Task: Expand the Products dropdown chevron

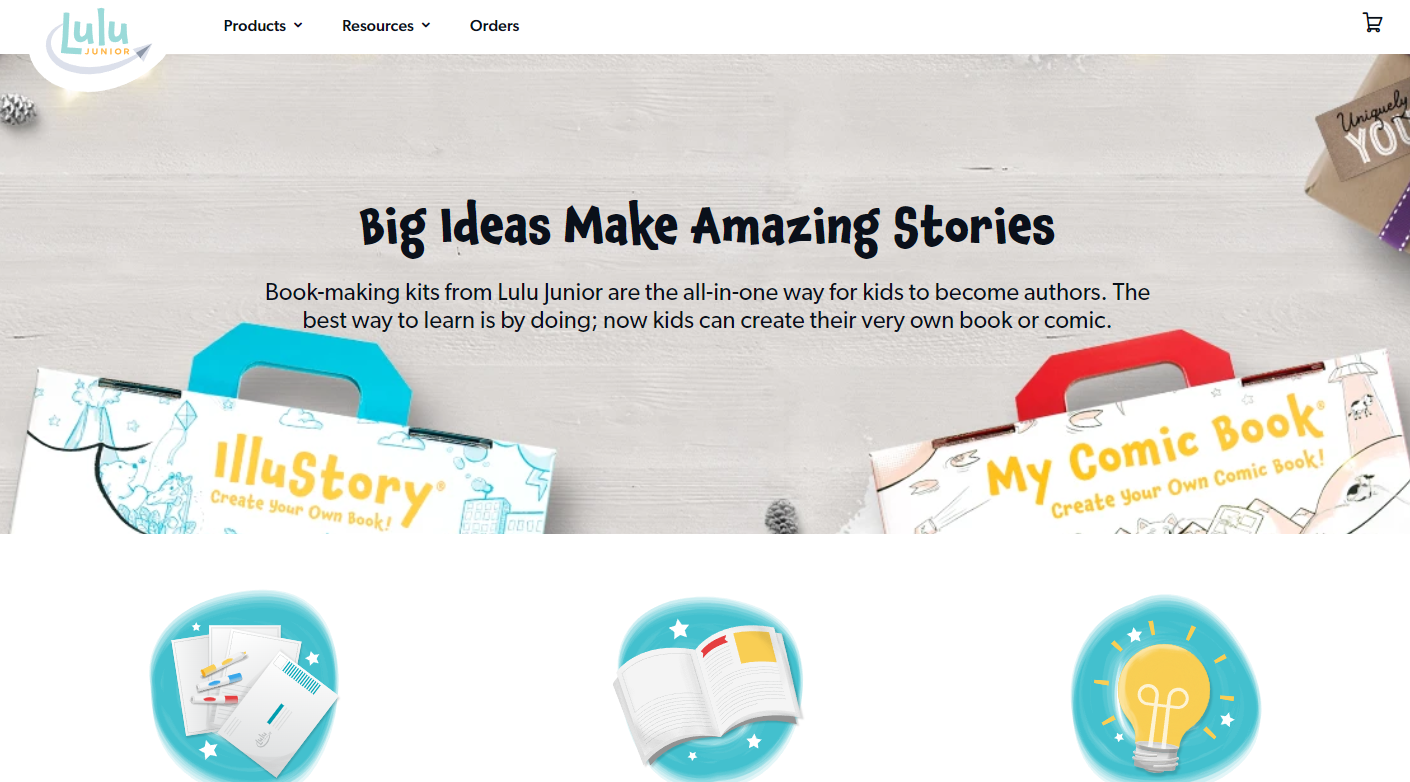Action: [298, 25]
